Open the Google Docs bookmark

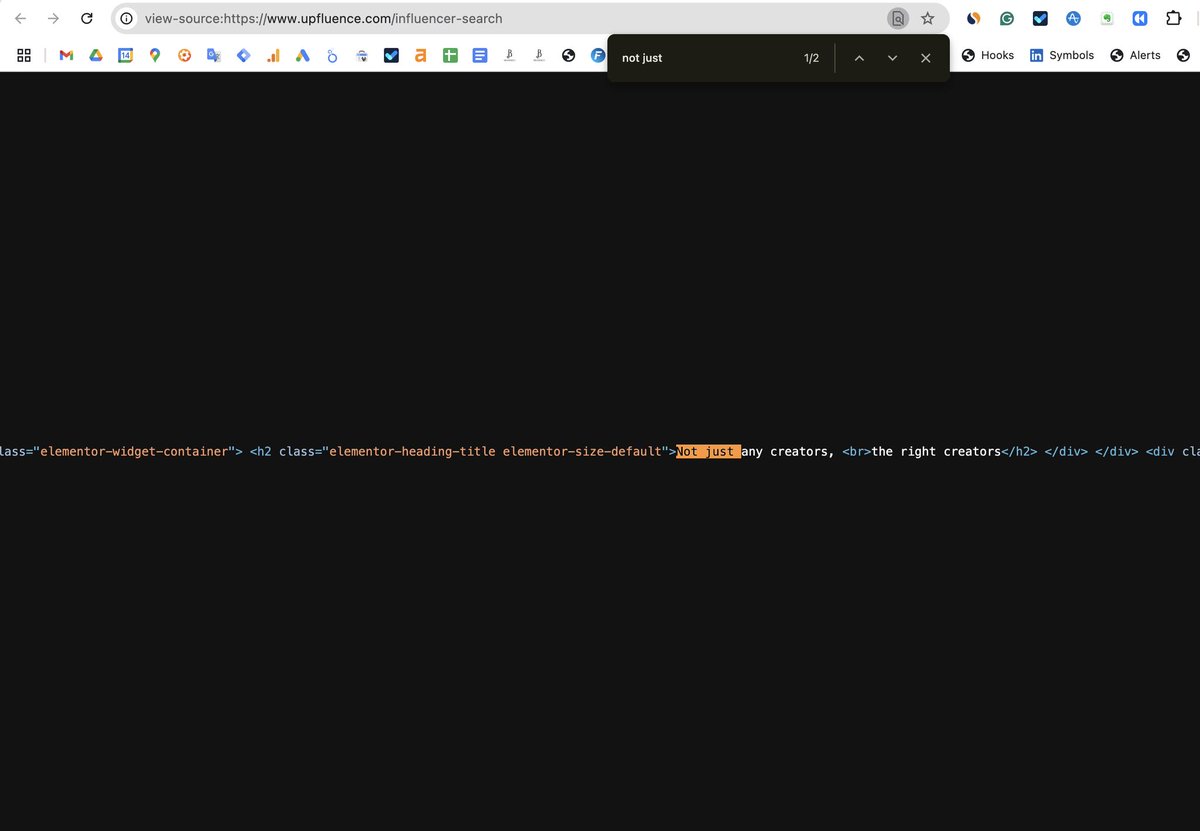480,55
